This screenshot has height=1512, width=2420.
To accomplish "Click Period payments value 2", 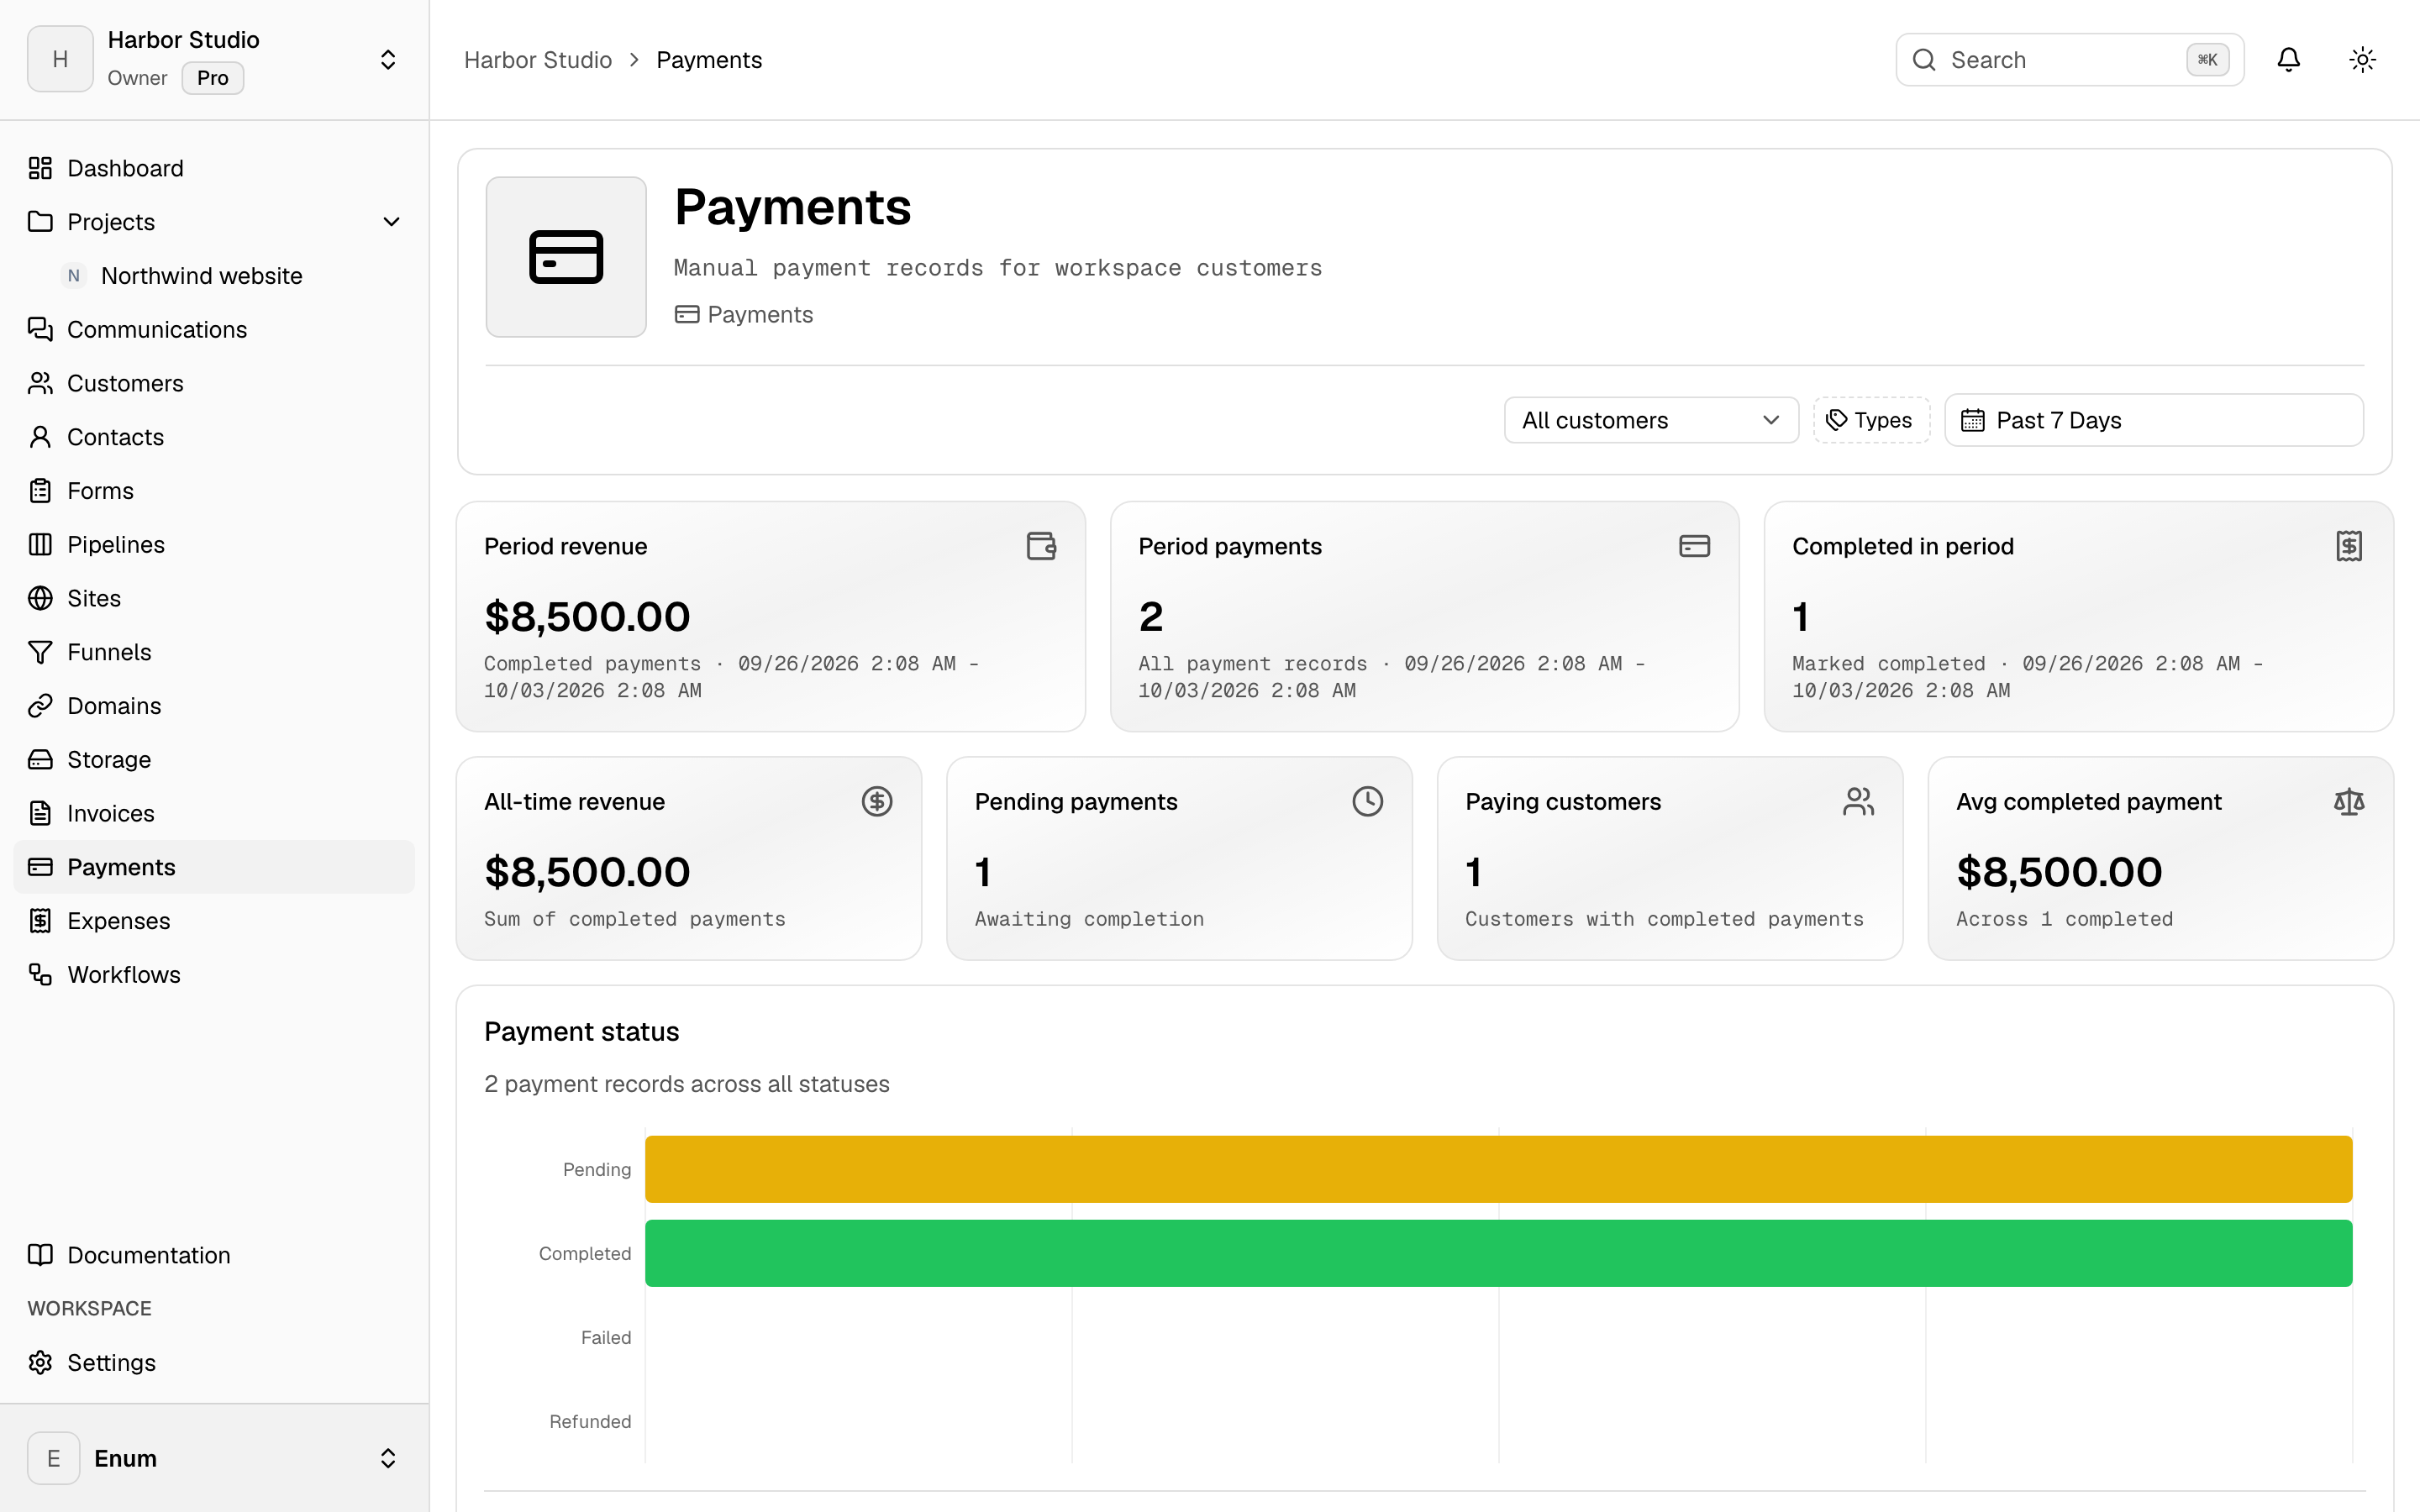I will tap(1151, 617).
